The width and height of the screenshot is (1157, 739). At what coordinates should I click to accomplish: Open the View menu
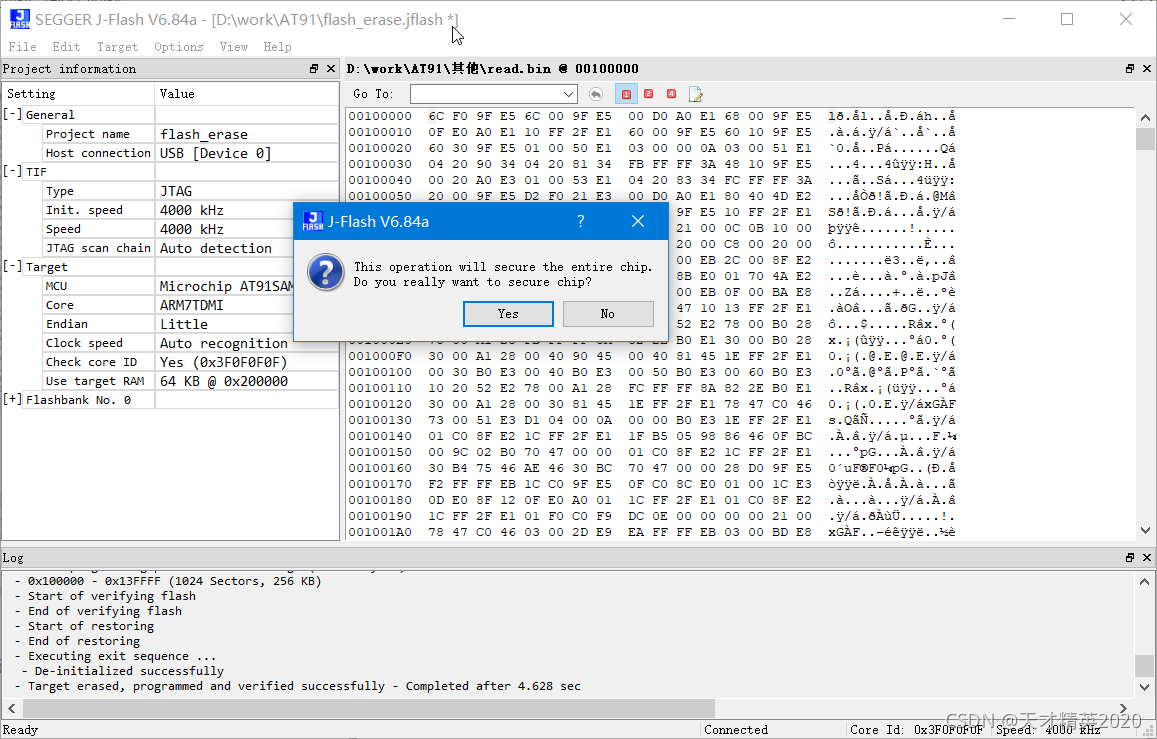coord(233,46)
